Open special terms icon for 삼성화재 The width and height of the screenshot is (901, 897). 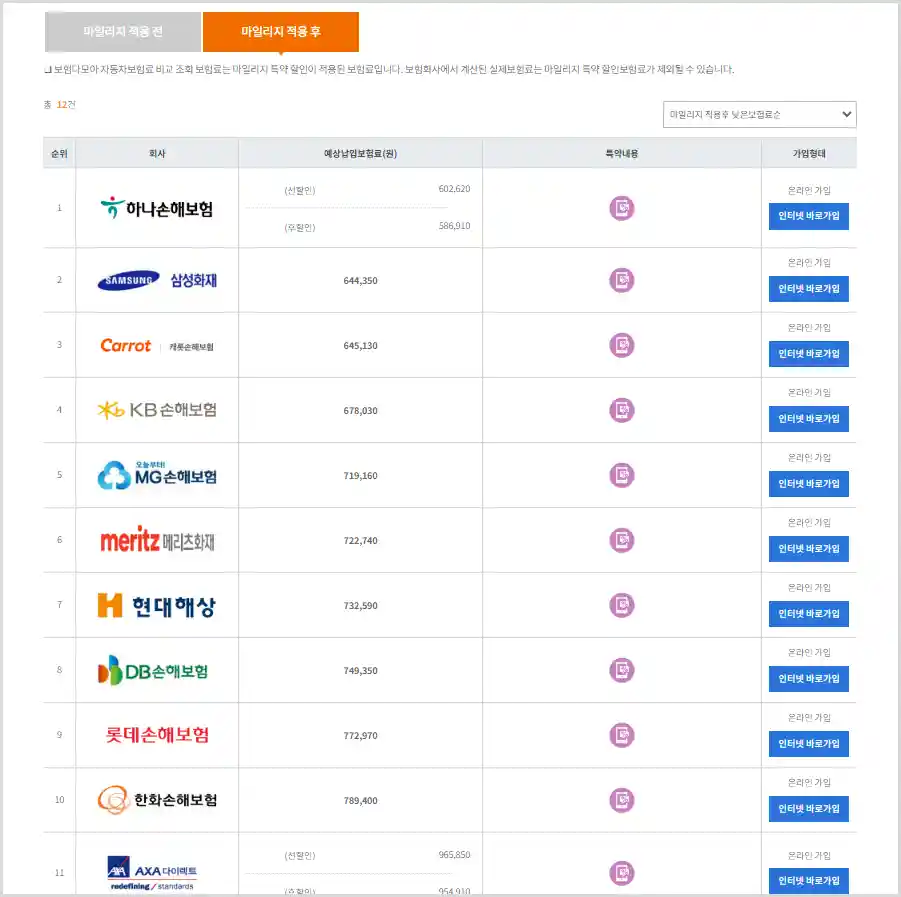tap(622, 280)
